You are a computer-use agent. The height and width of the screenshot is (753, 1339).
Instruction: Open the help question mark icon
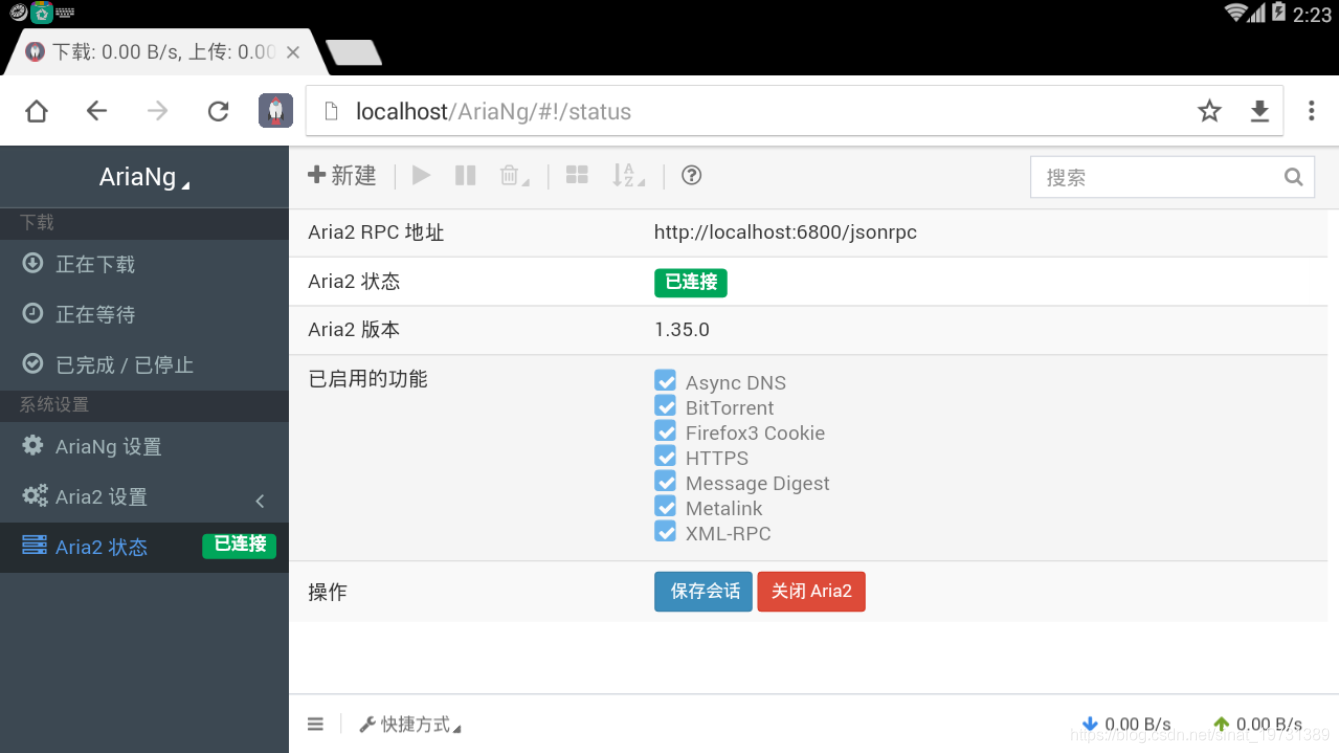691,175
